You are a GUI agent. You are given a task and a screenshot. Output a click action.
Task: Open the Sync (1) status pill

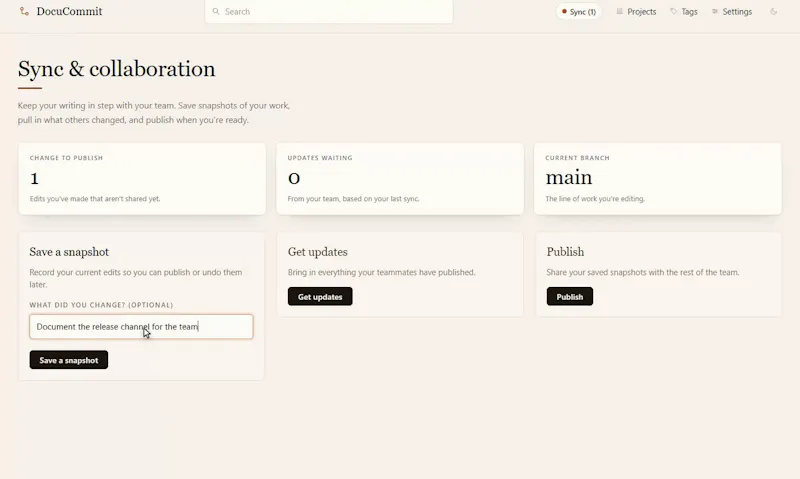click(579, 12)
